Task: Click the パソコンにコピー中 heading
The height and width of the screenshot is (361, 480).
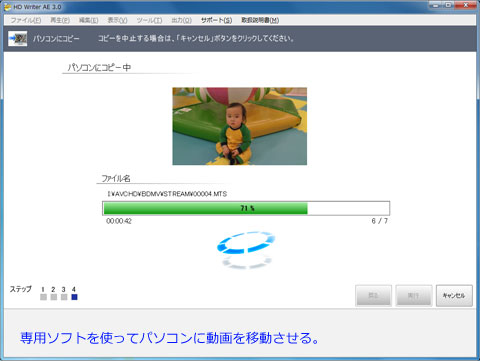Action: click(x=99, y=67)
